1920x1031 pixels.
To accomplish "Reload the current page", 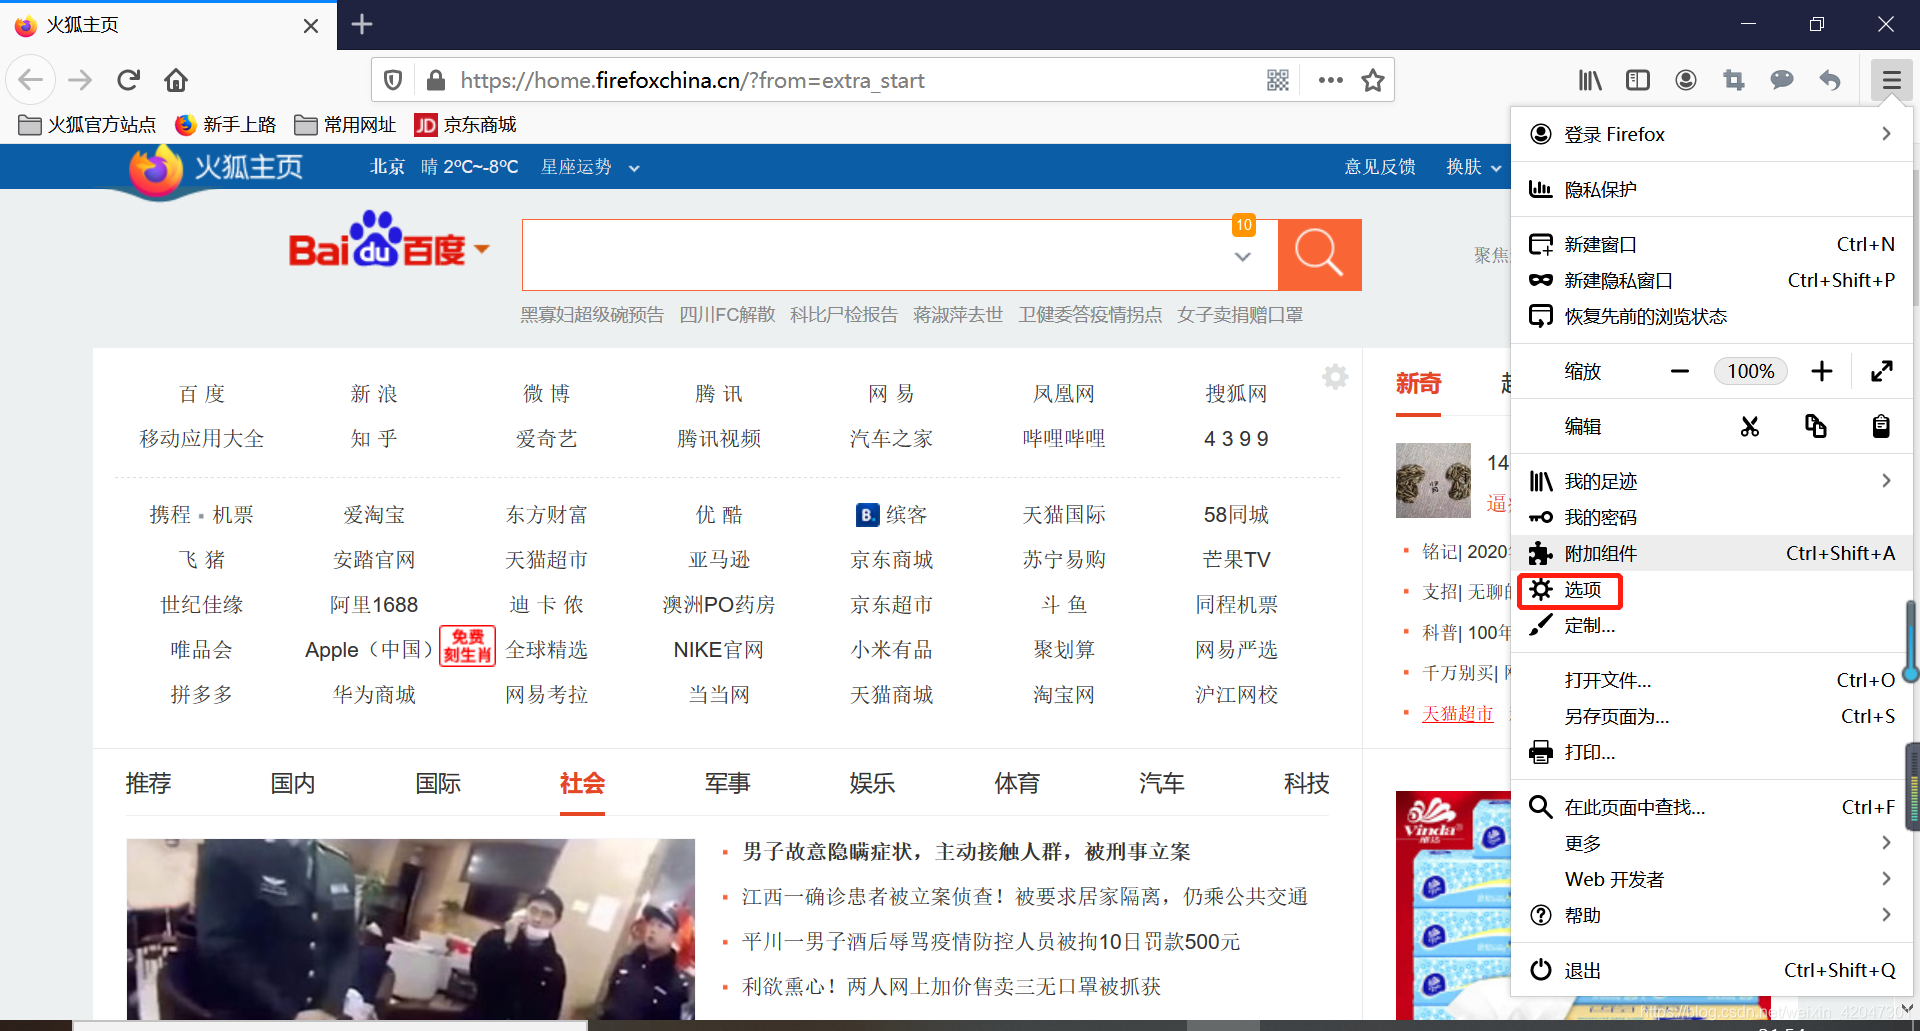I will click(128, 80).
